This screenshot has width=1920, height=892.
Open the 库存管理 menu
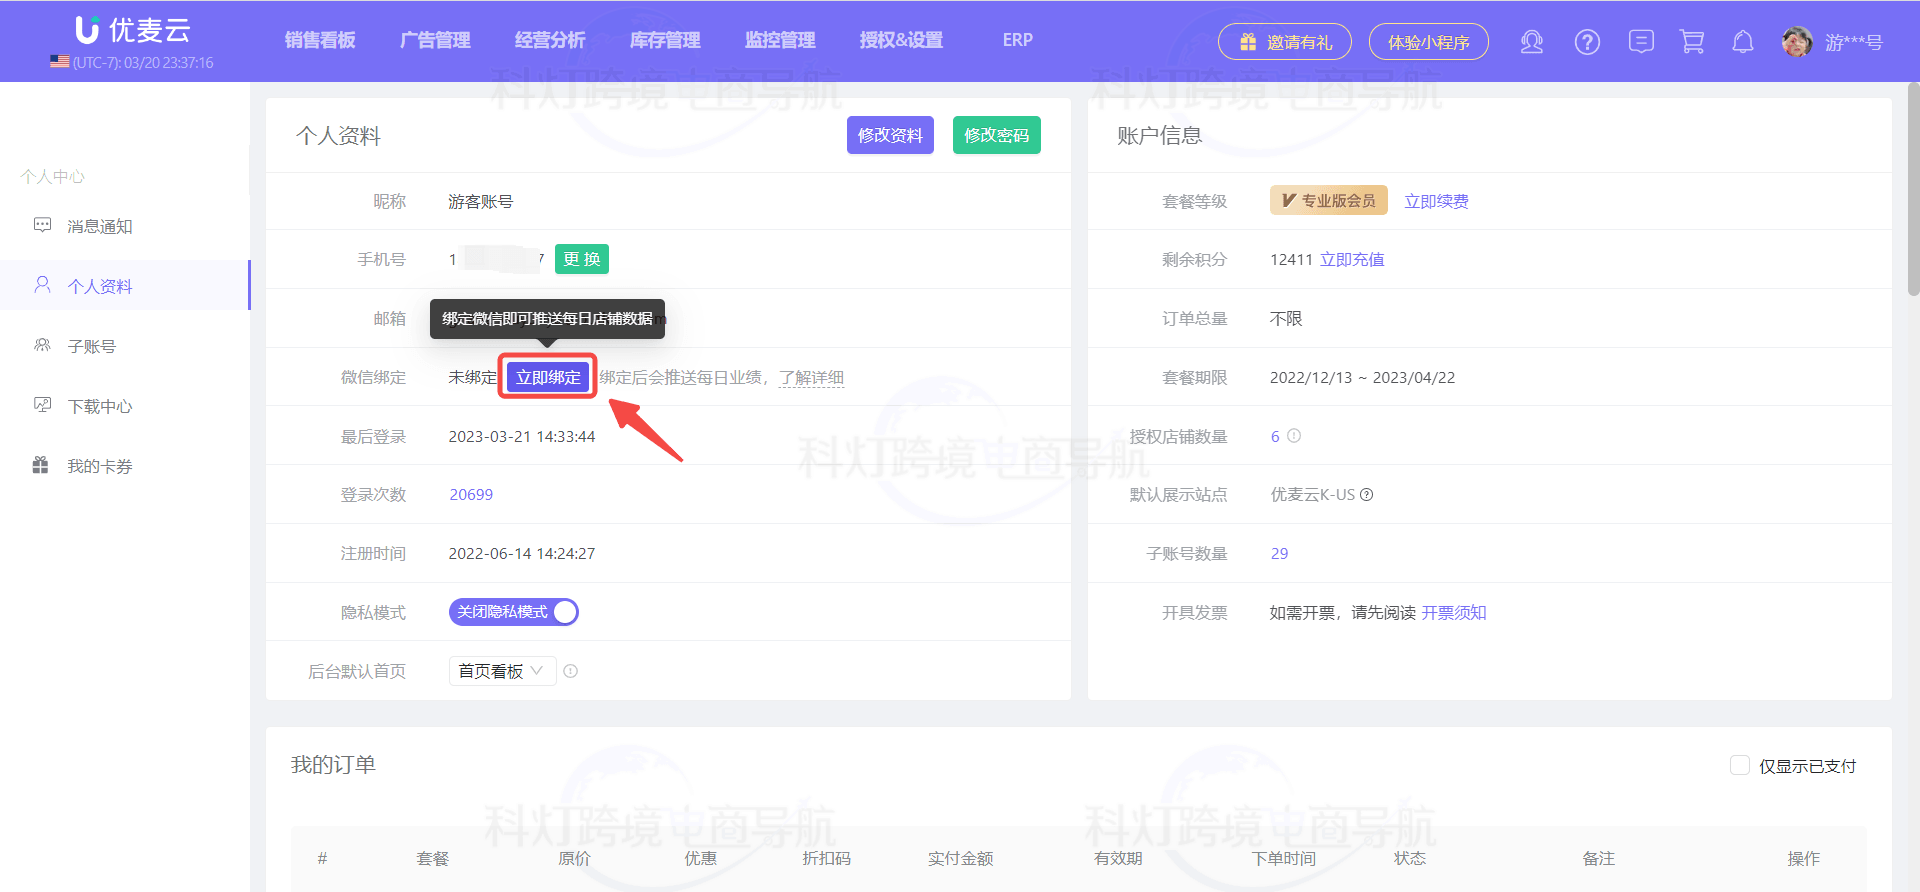pyautogui.click(x=665, y=40)
